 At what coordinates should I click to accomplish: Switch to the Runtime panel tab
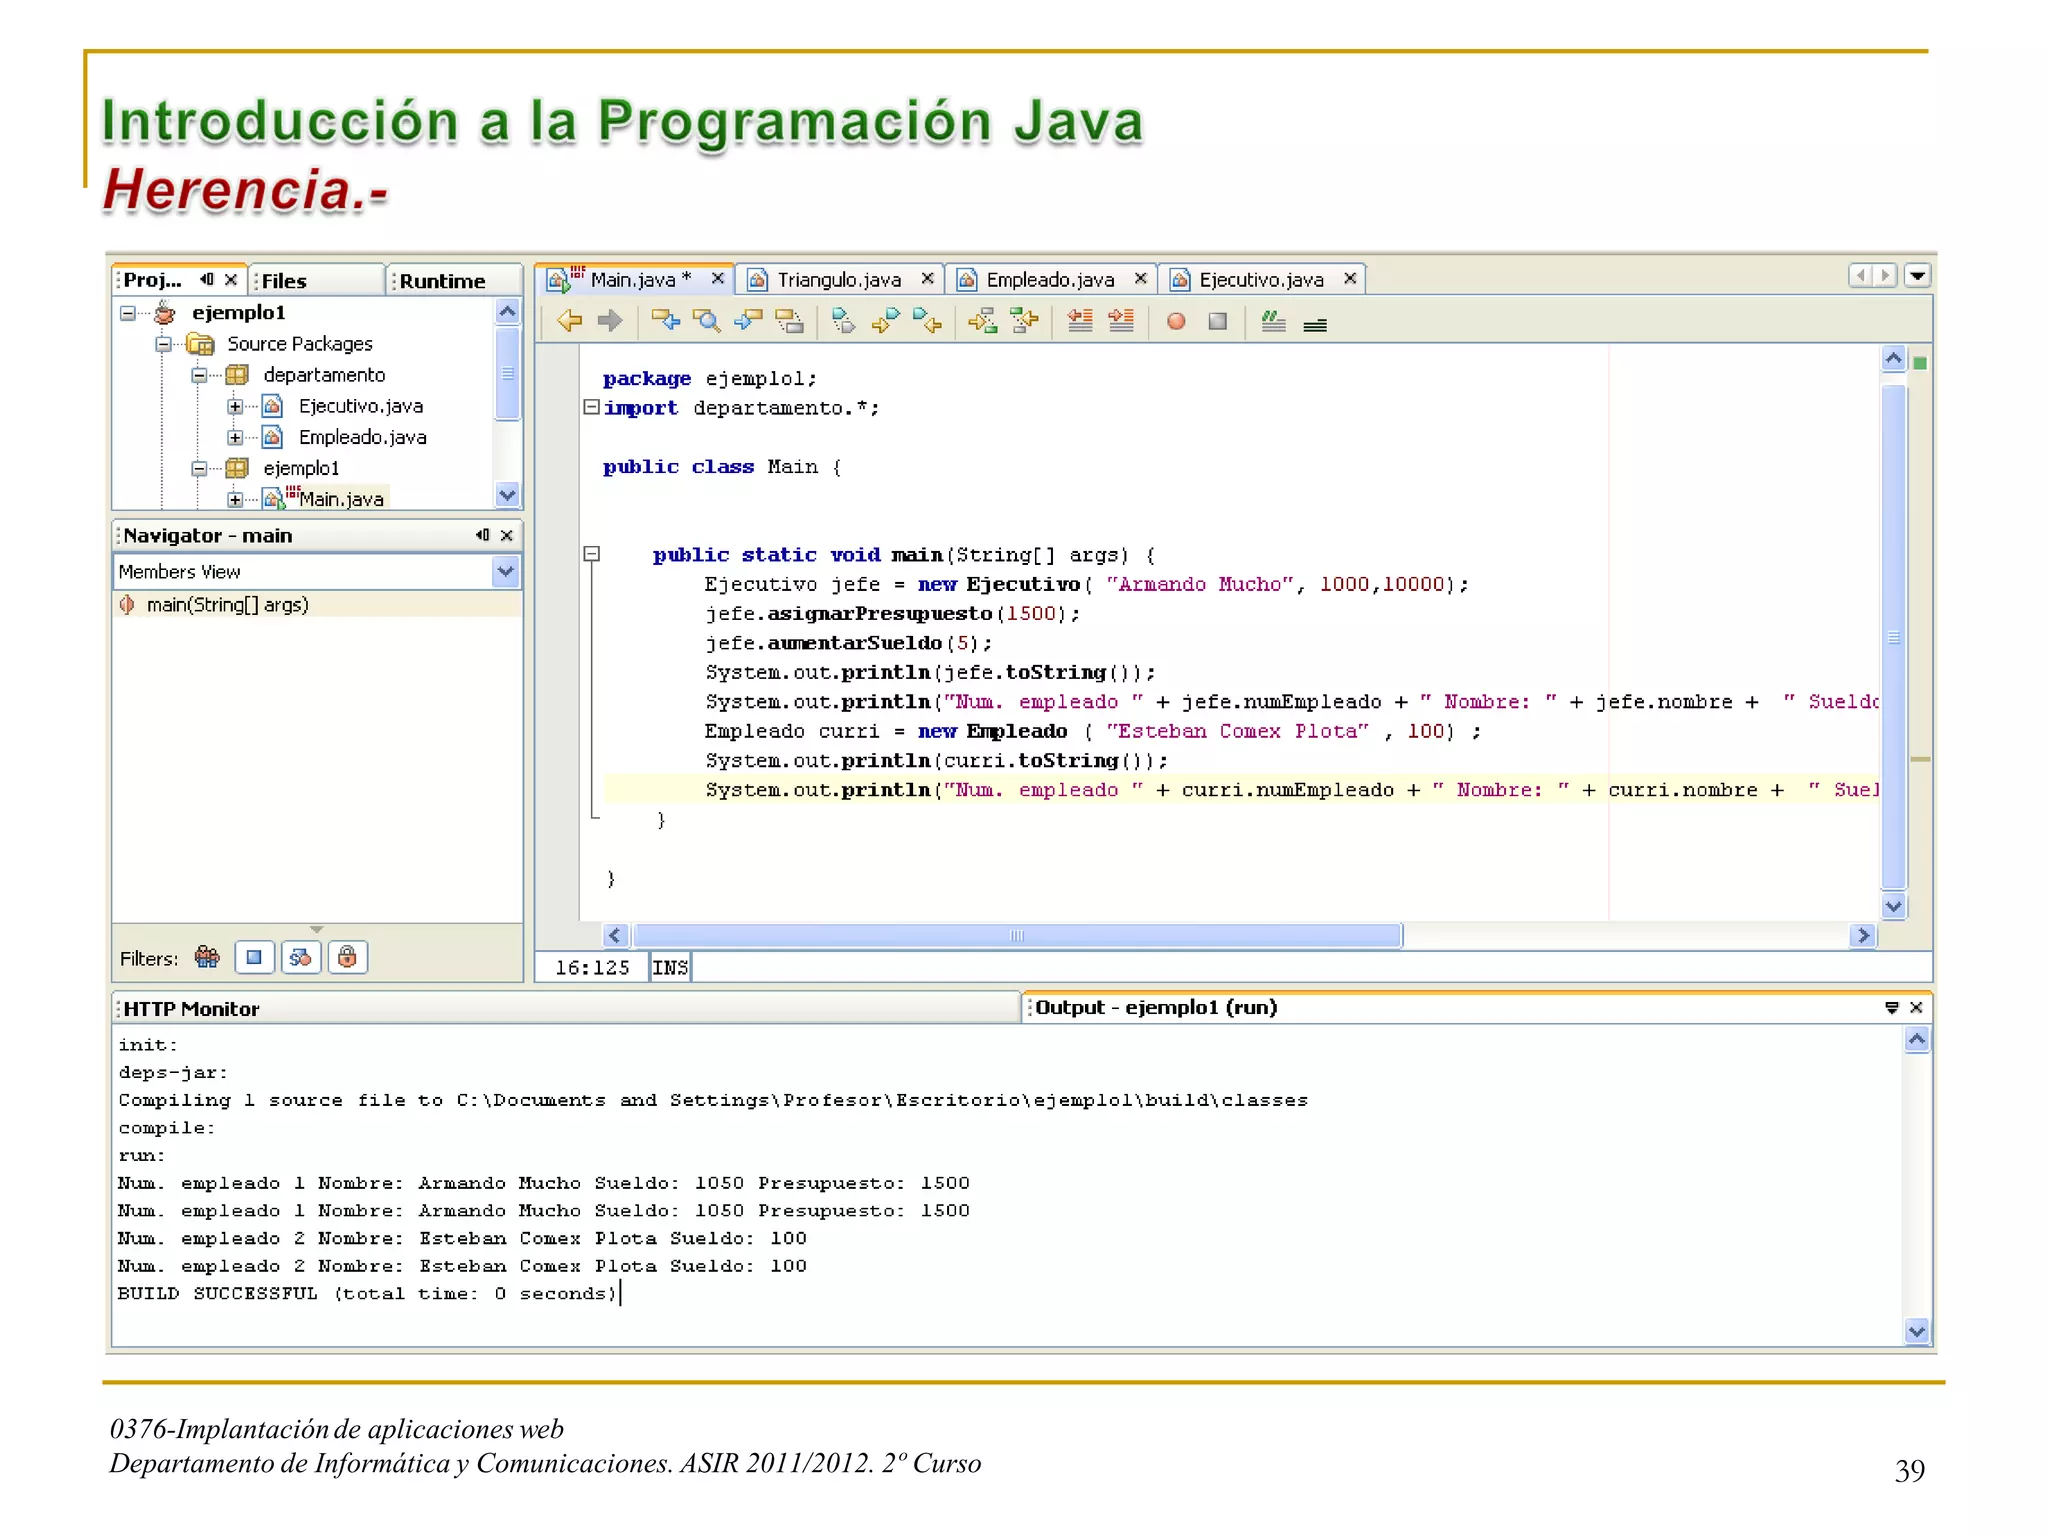(x=442, y=281)
